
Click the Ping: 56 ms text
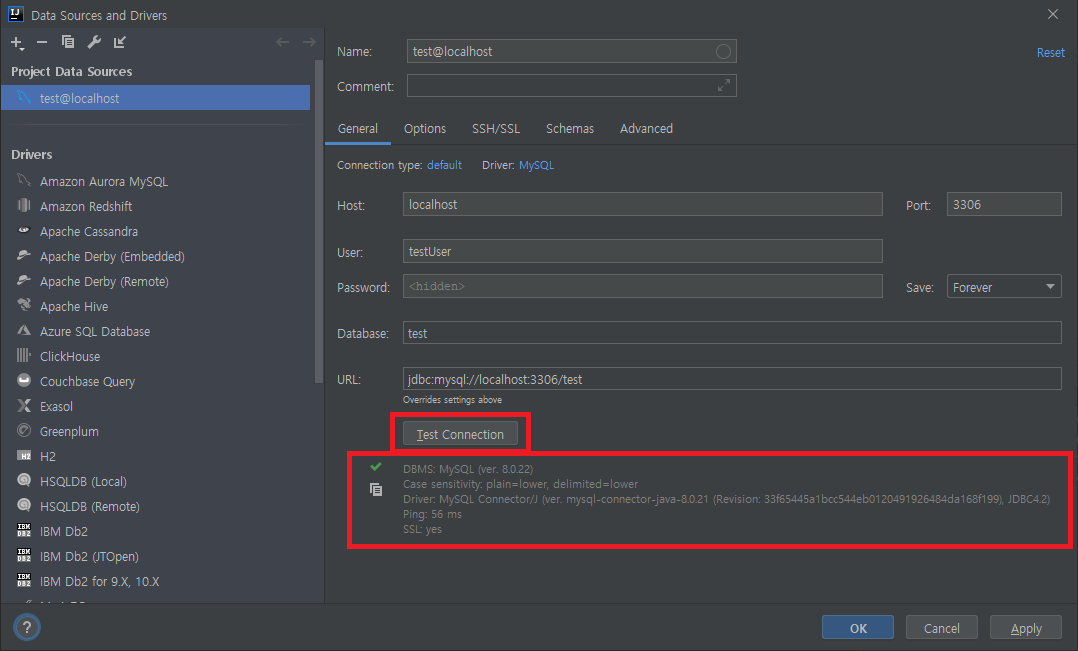click(x=432, y=514)
